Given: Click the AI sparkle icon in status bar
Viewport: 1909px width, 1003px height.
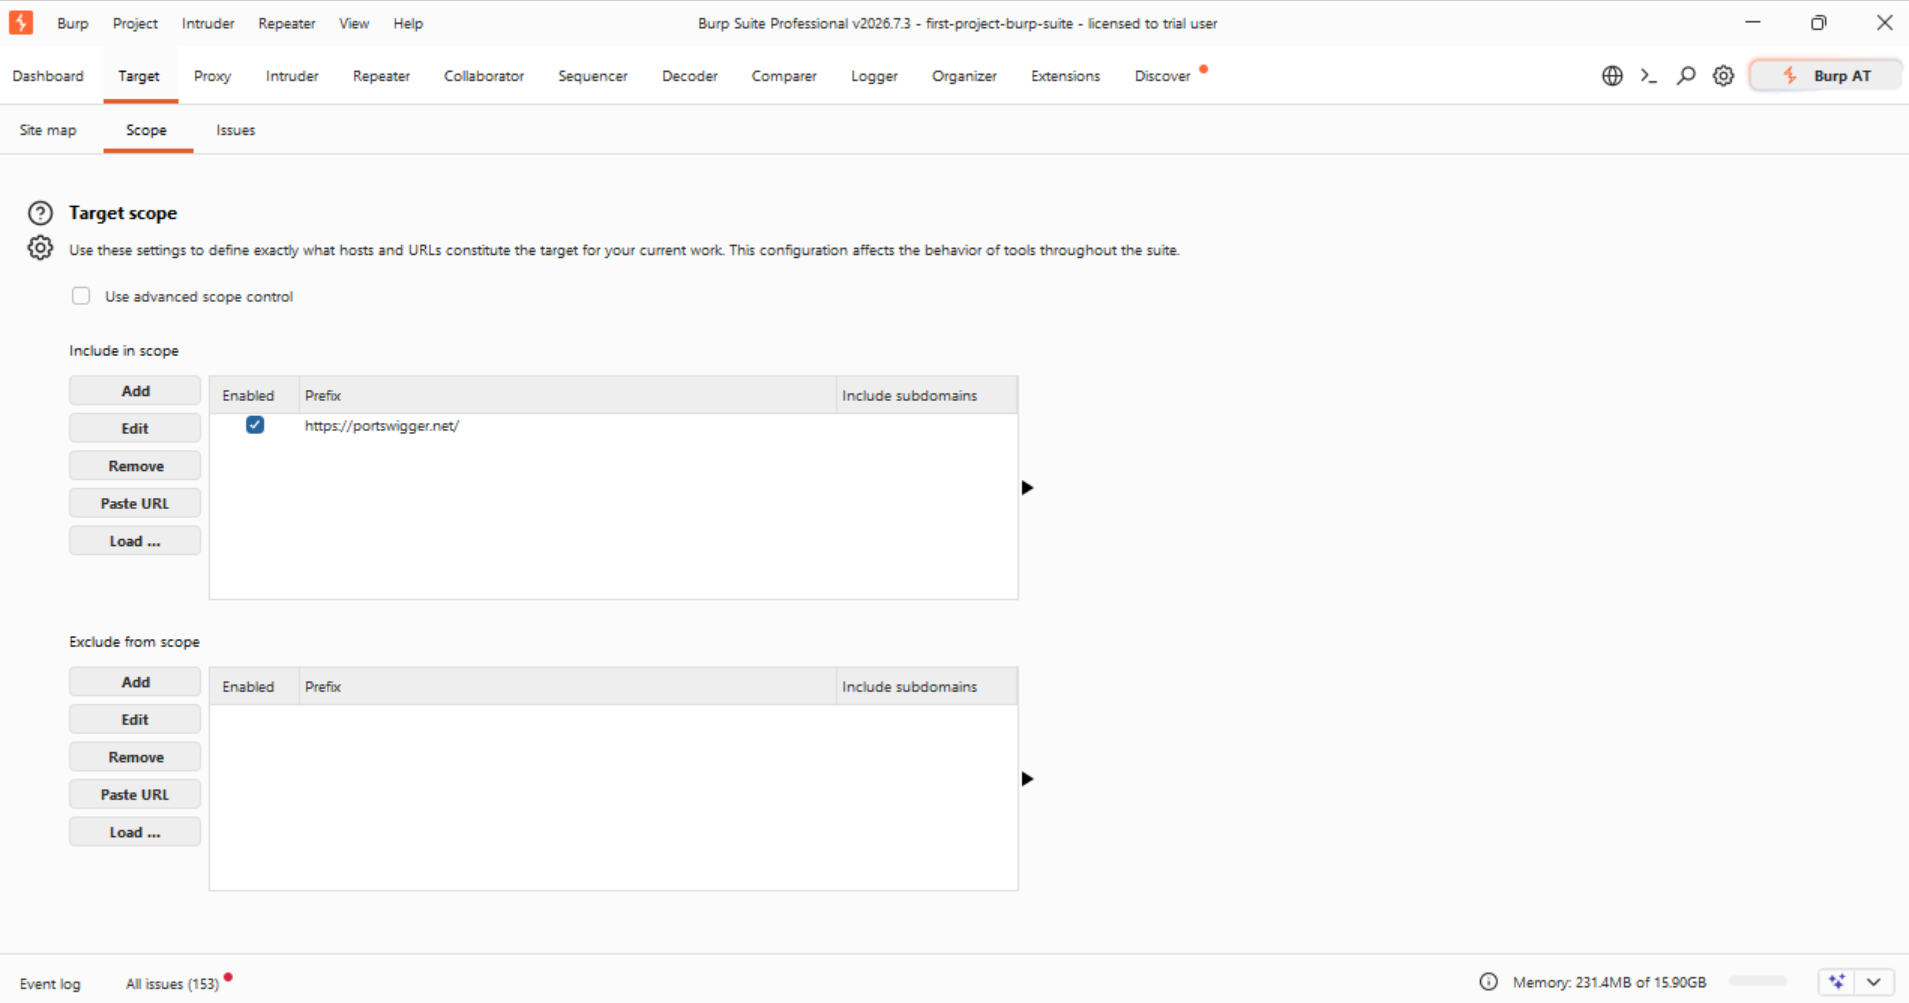Looking at the screenshot, I should (1837, 982).
